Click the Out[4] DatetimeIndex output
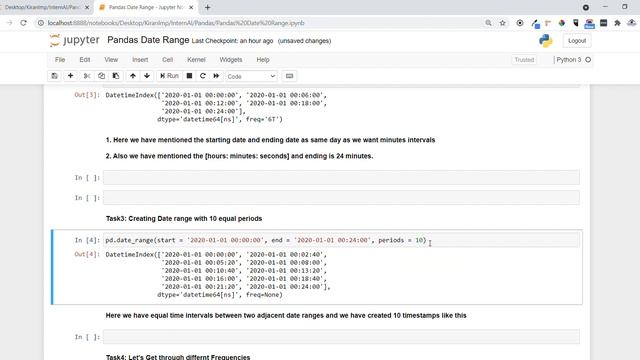Viewport: 640px width, 360px height. [x=218, y=274]
